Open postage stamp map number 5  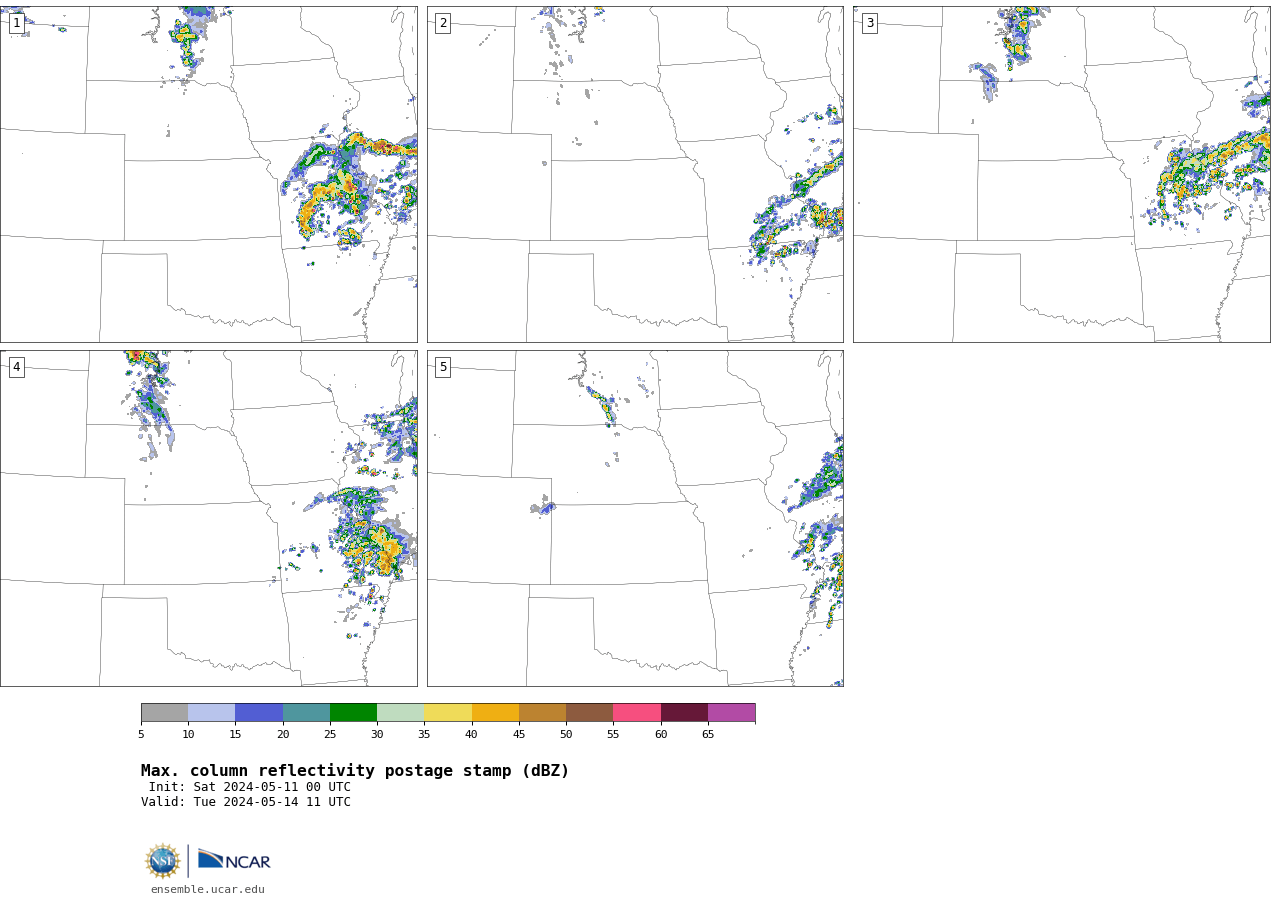[635, 518]
